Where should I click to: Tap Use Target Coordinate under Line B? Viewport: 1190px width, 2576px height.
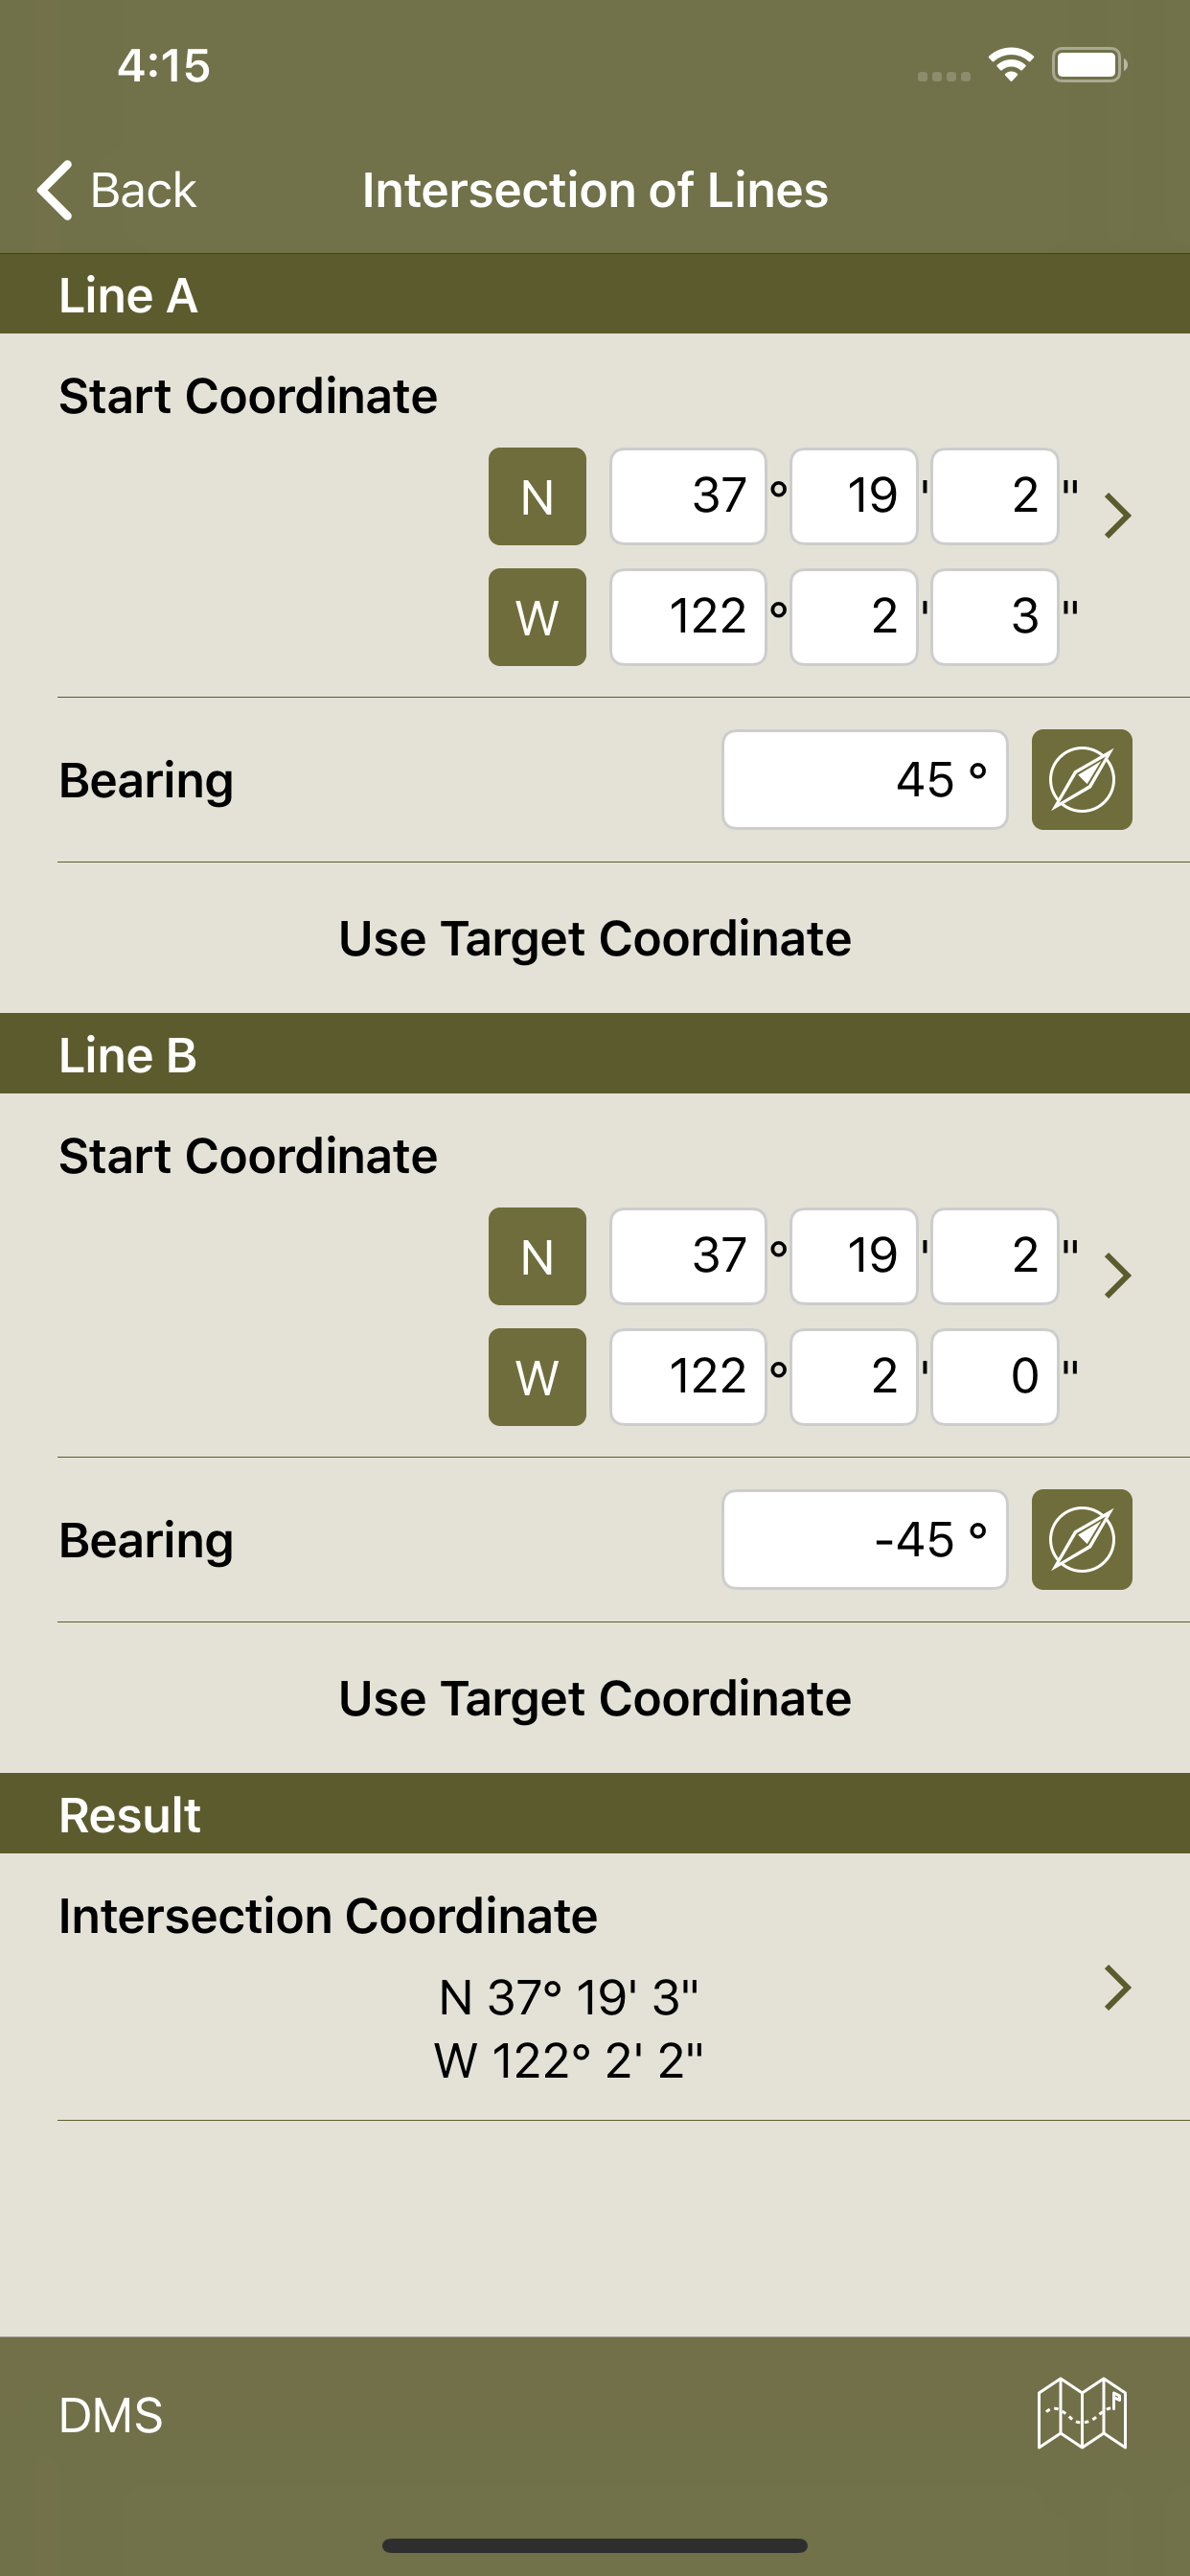(595, 1698)
